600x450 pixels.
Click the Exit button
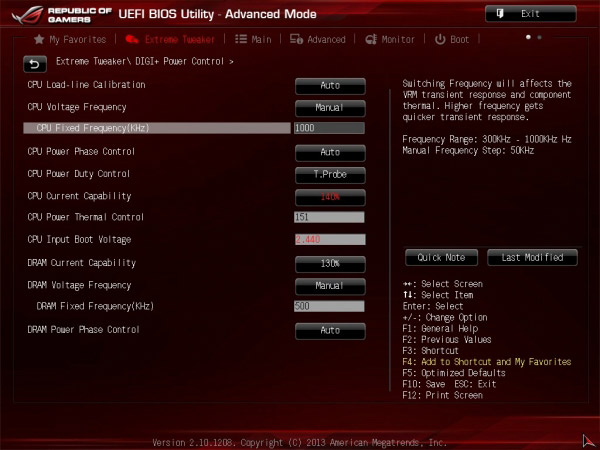coord(530,14)
